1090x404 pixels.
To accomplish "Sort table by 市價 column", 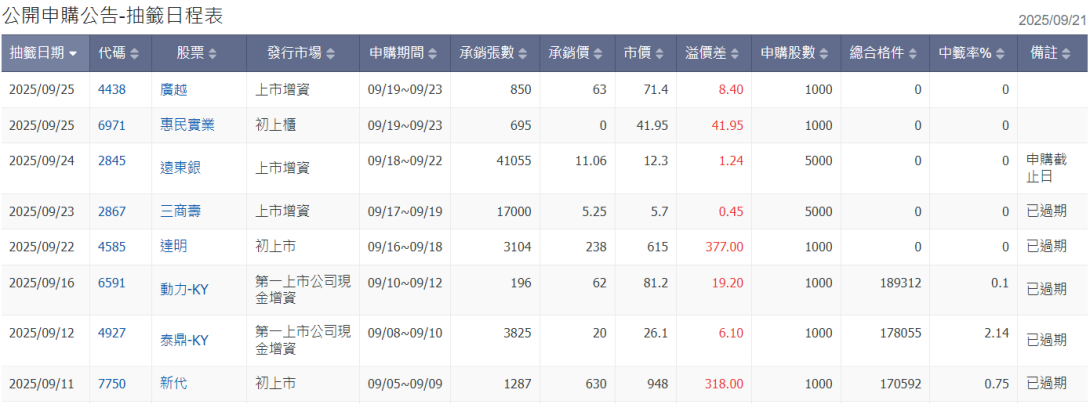I will (x=645, y=53).
